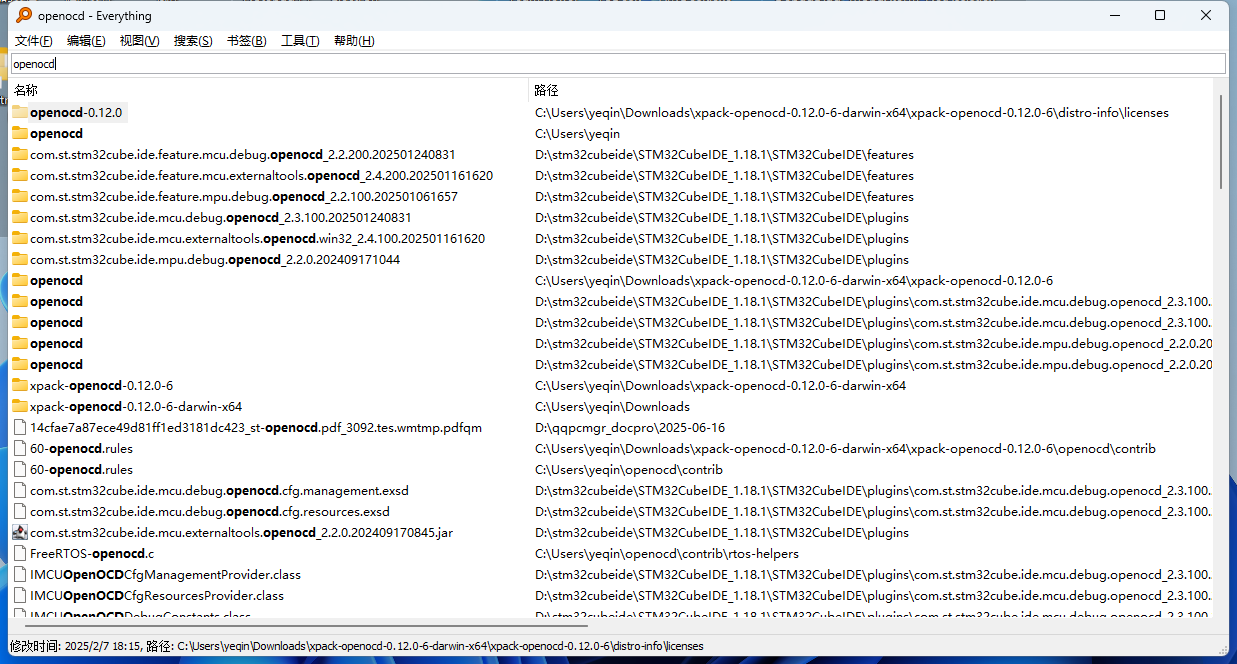The height and width of the screenshot is (664, 1237).
Task: Click file icon of IMCUOpenOCDCfgManagementProvider.class
Action: (x=20, y=574)
